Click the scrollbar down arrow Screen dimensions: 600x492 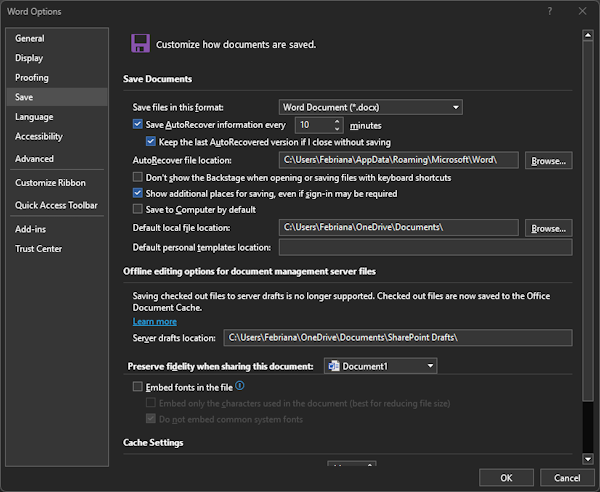588,459
